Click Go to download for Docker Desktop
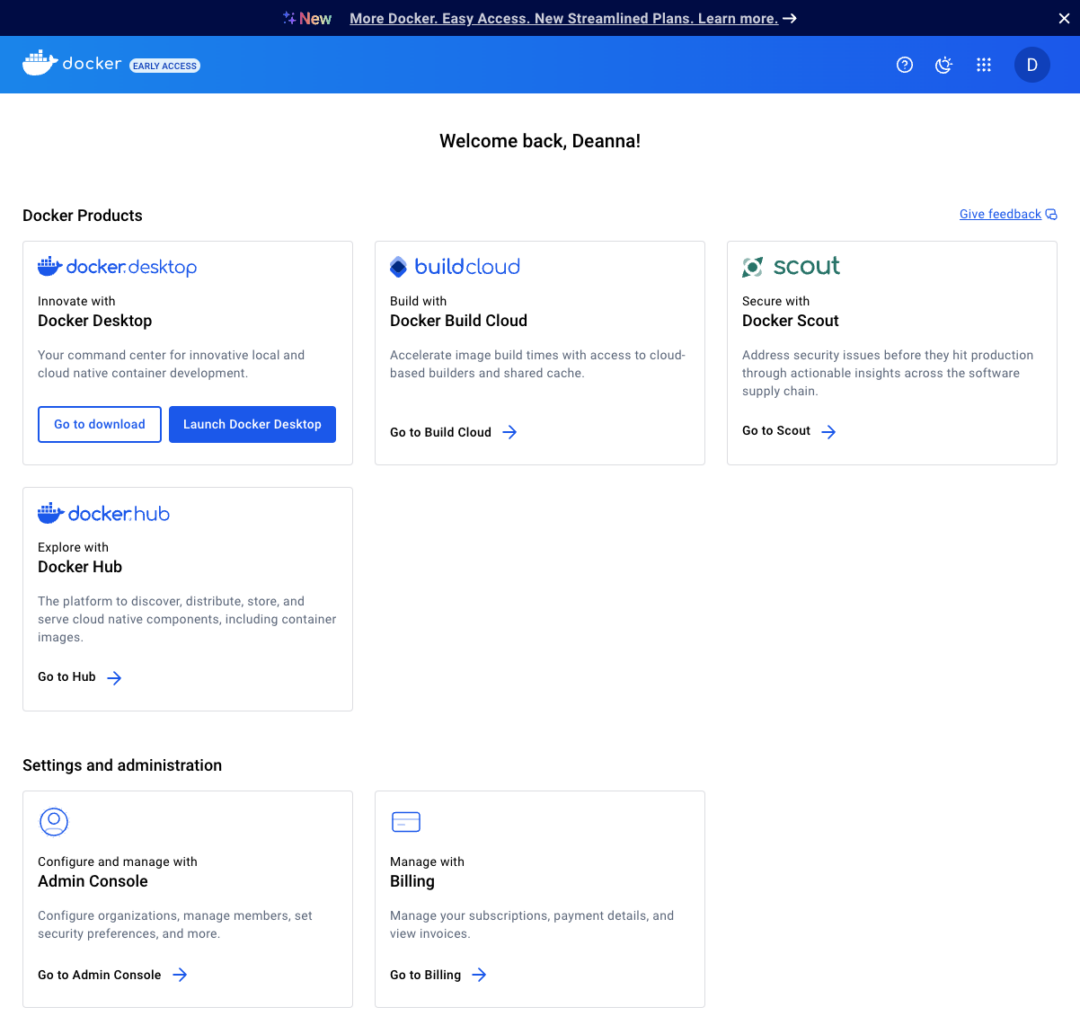This screenshot has height=1016, width=1080. coord(99,424)
